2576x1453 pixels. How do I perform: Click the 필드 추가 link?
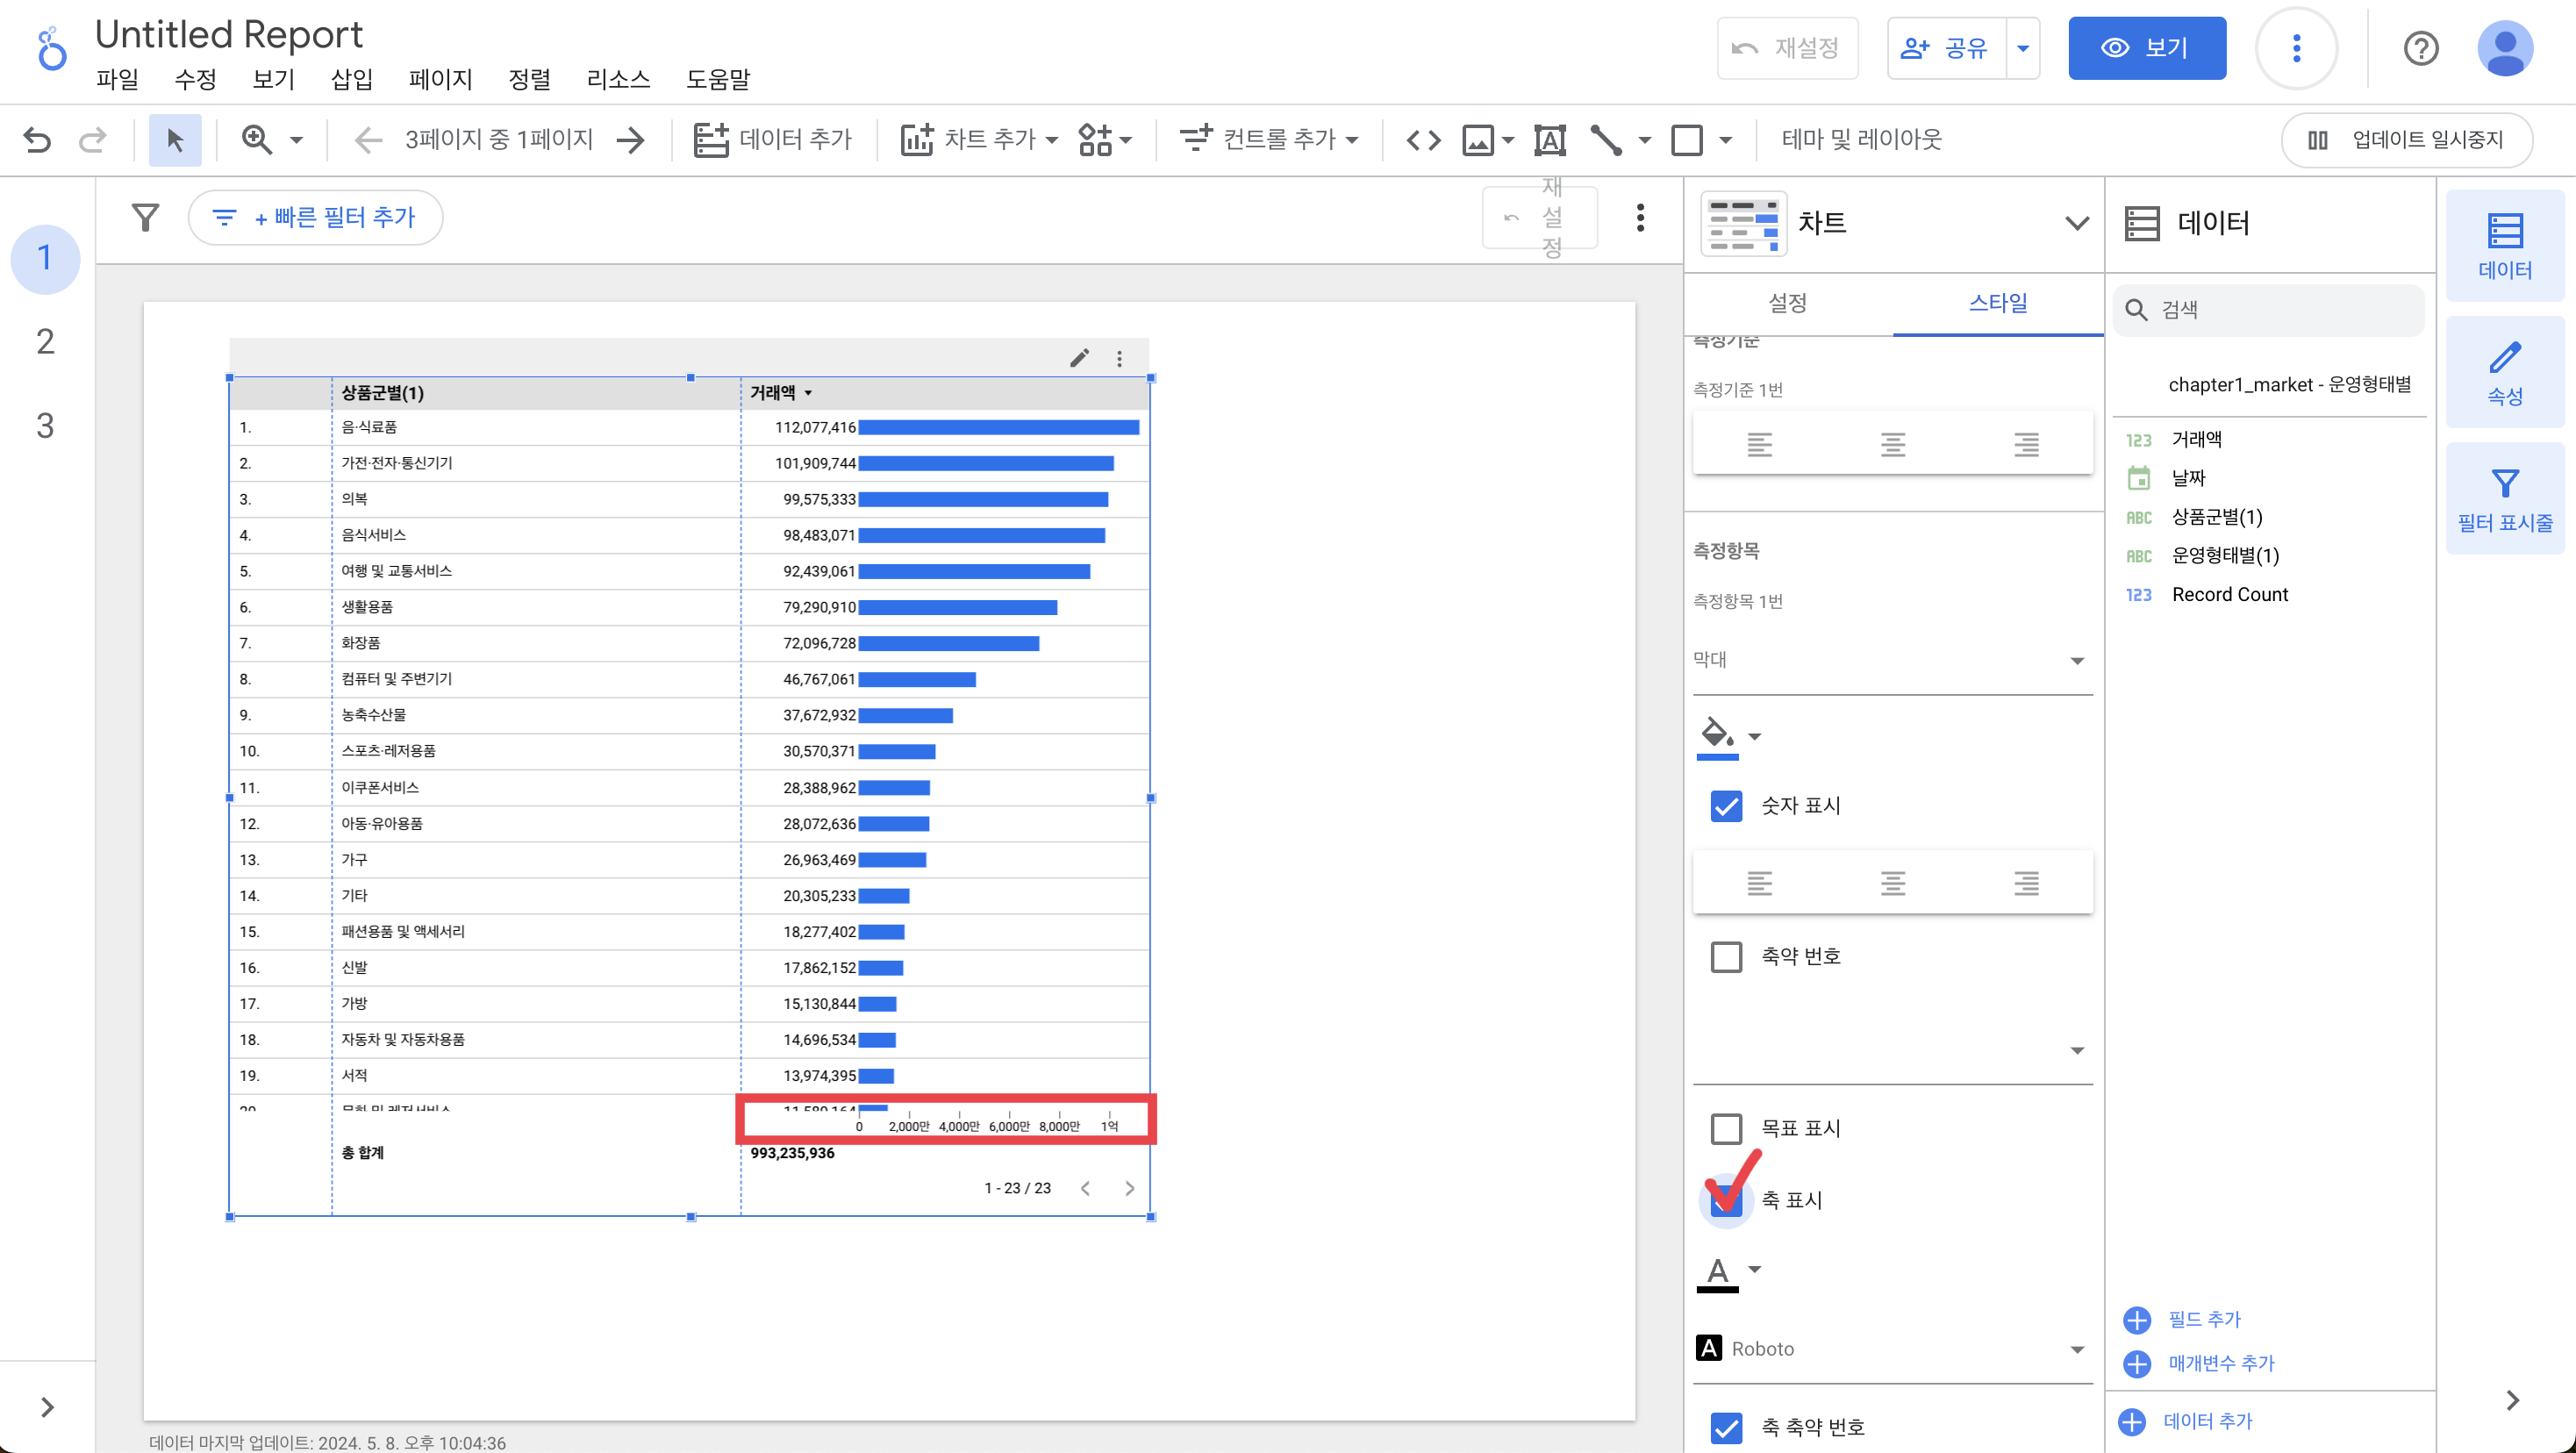2203,1320
